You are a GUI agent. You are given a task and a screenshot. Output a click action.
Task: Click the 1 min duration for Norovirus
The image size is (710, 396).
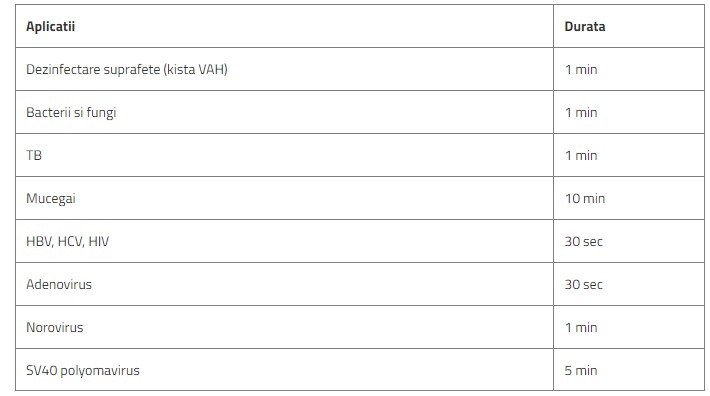click(581, 327)
